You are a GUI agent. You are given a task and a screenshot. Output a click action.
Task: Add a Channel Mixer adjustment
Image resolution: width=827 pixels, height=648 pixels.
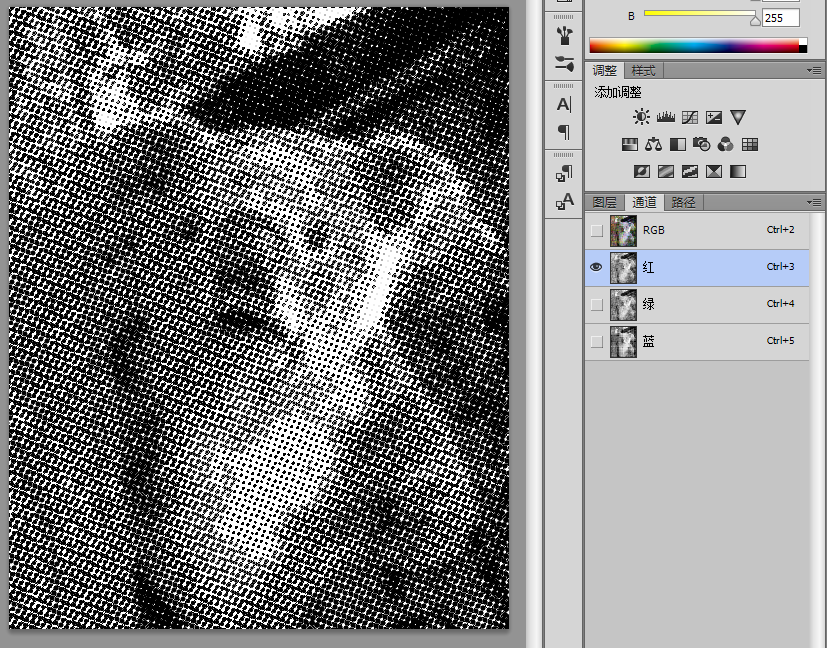[726, 144]
